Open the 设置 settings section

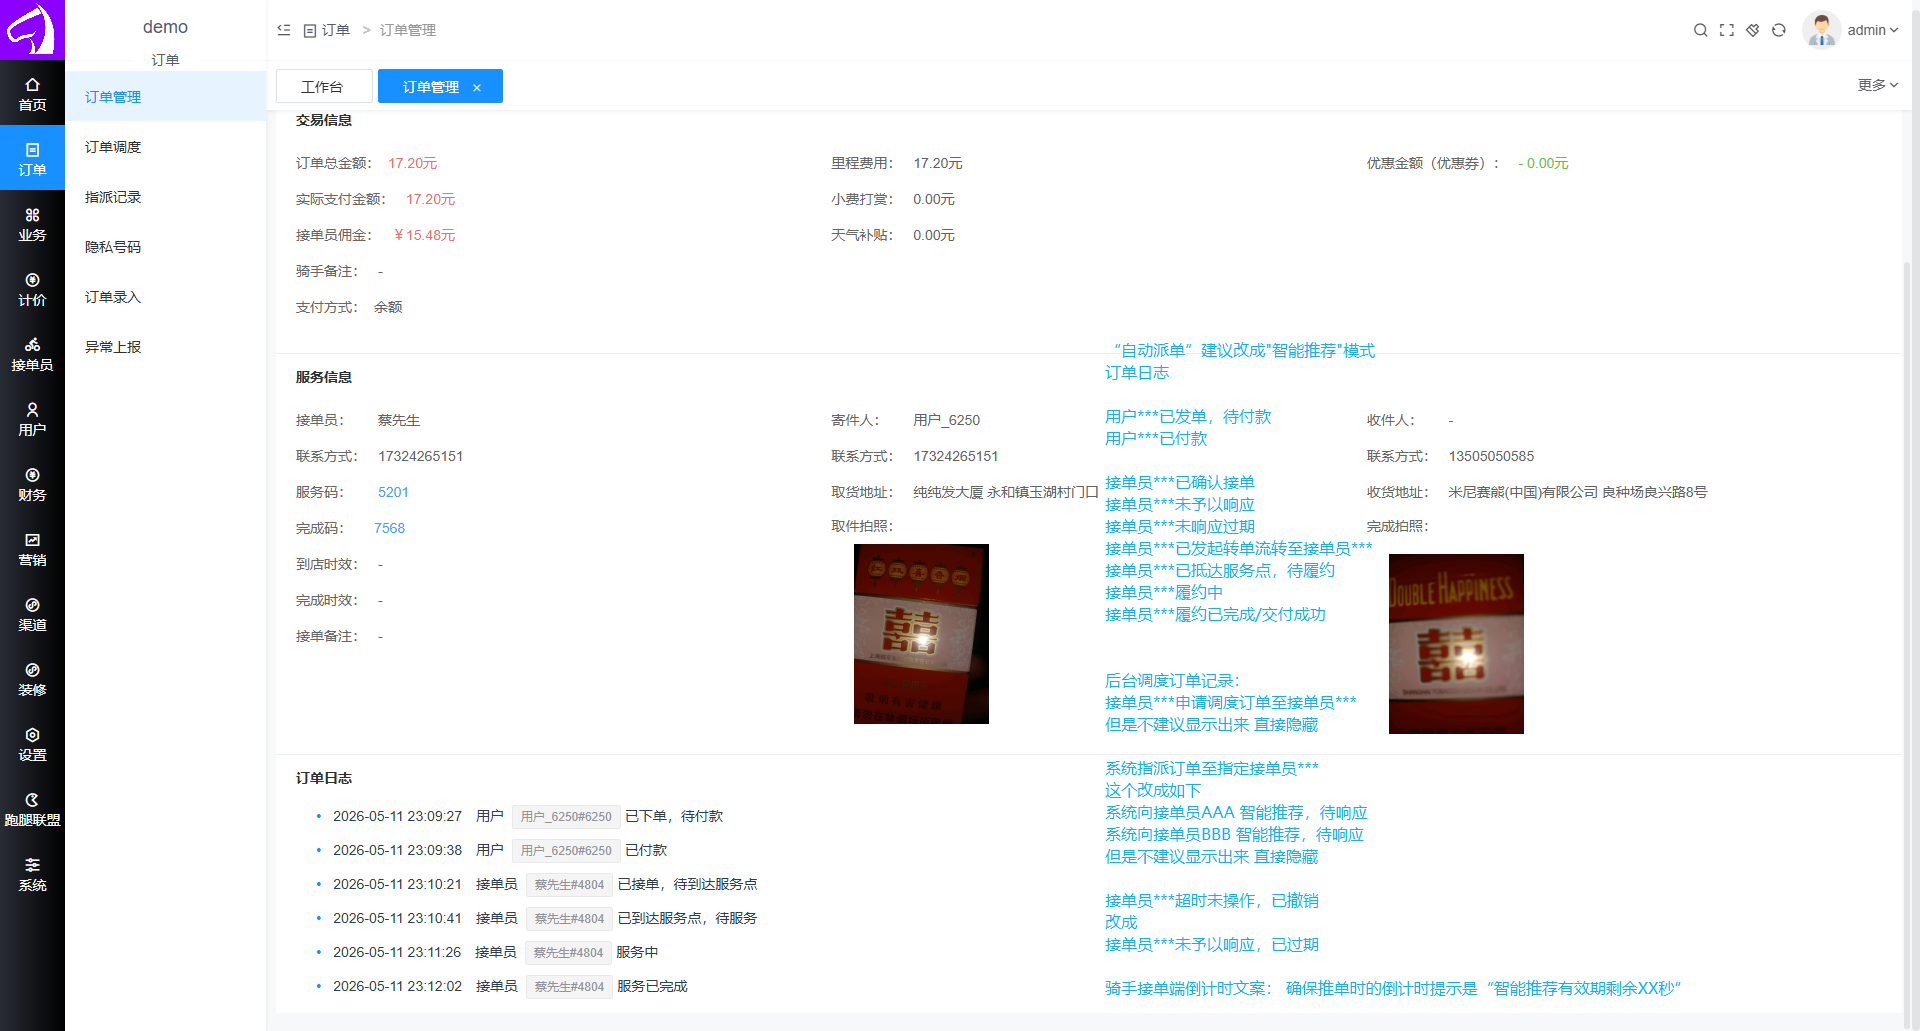[32, 744]
